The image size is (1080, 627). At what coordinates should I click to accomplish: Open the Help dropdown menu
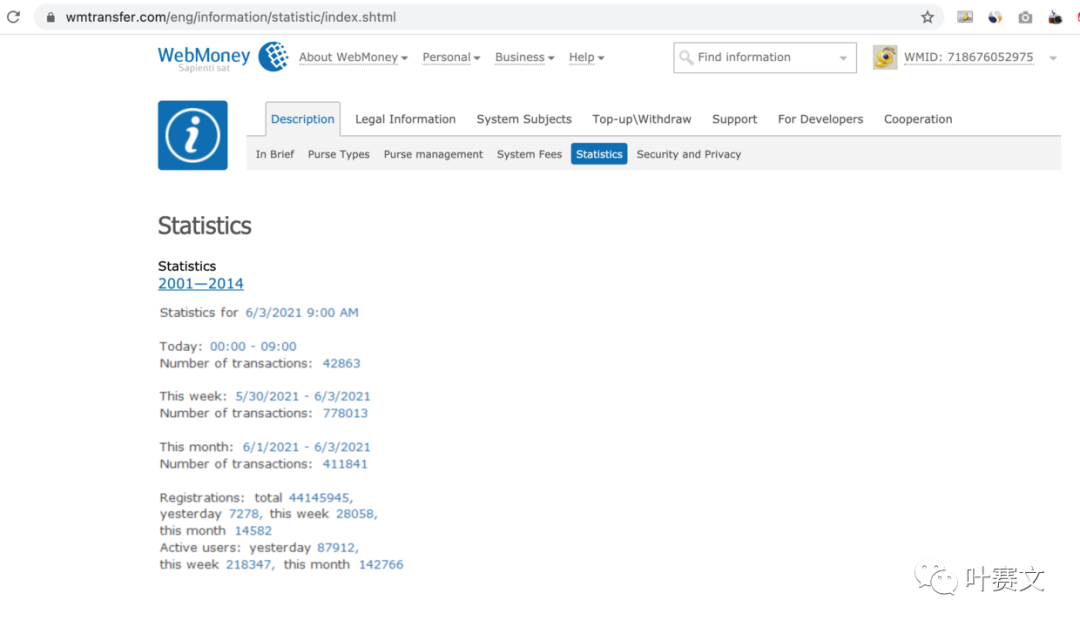586,58
